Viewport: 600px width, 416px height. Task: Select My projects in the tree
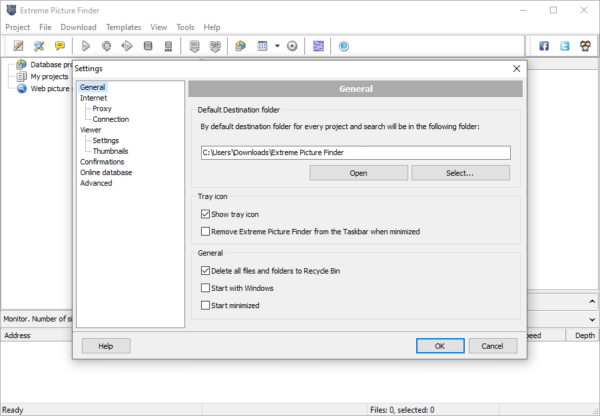pos(49,77)
